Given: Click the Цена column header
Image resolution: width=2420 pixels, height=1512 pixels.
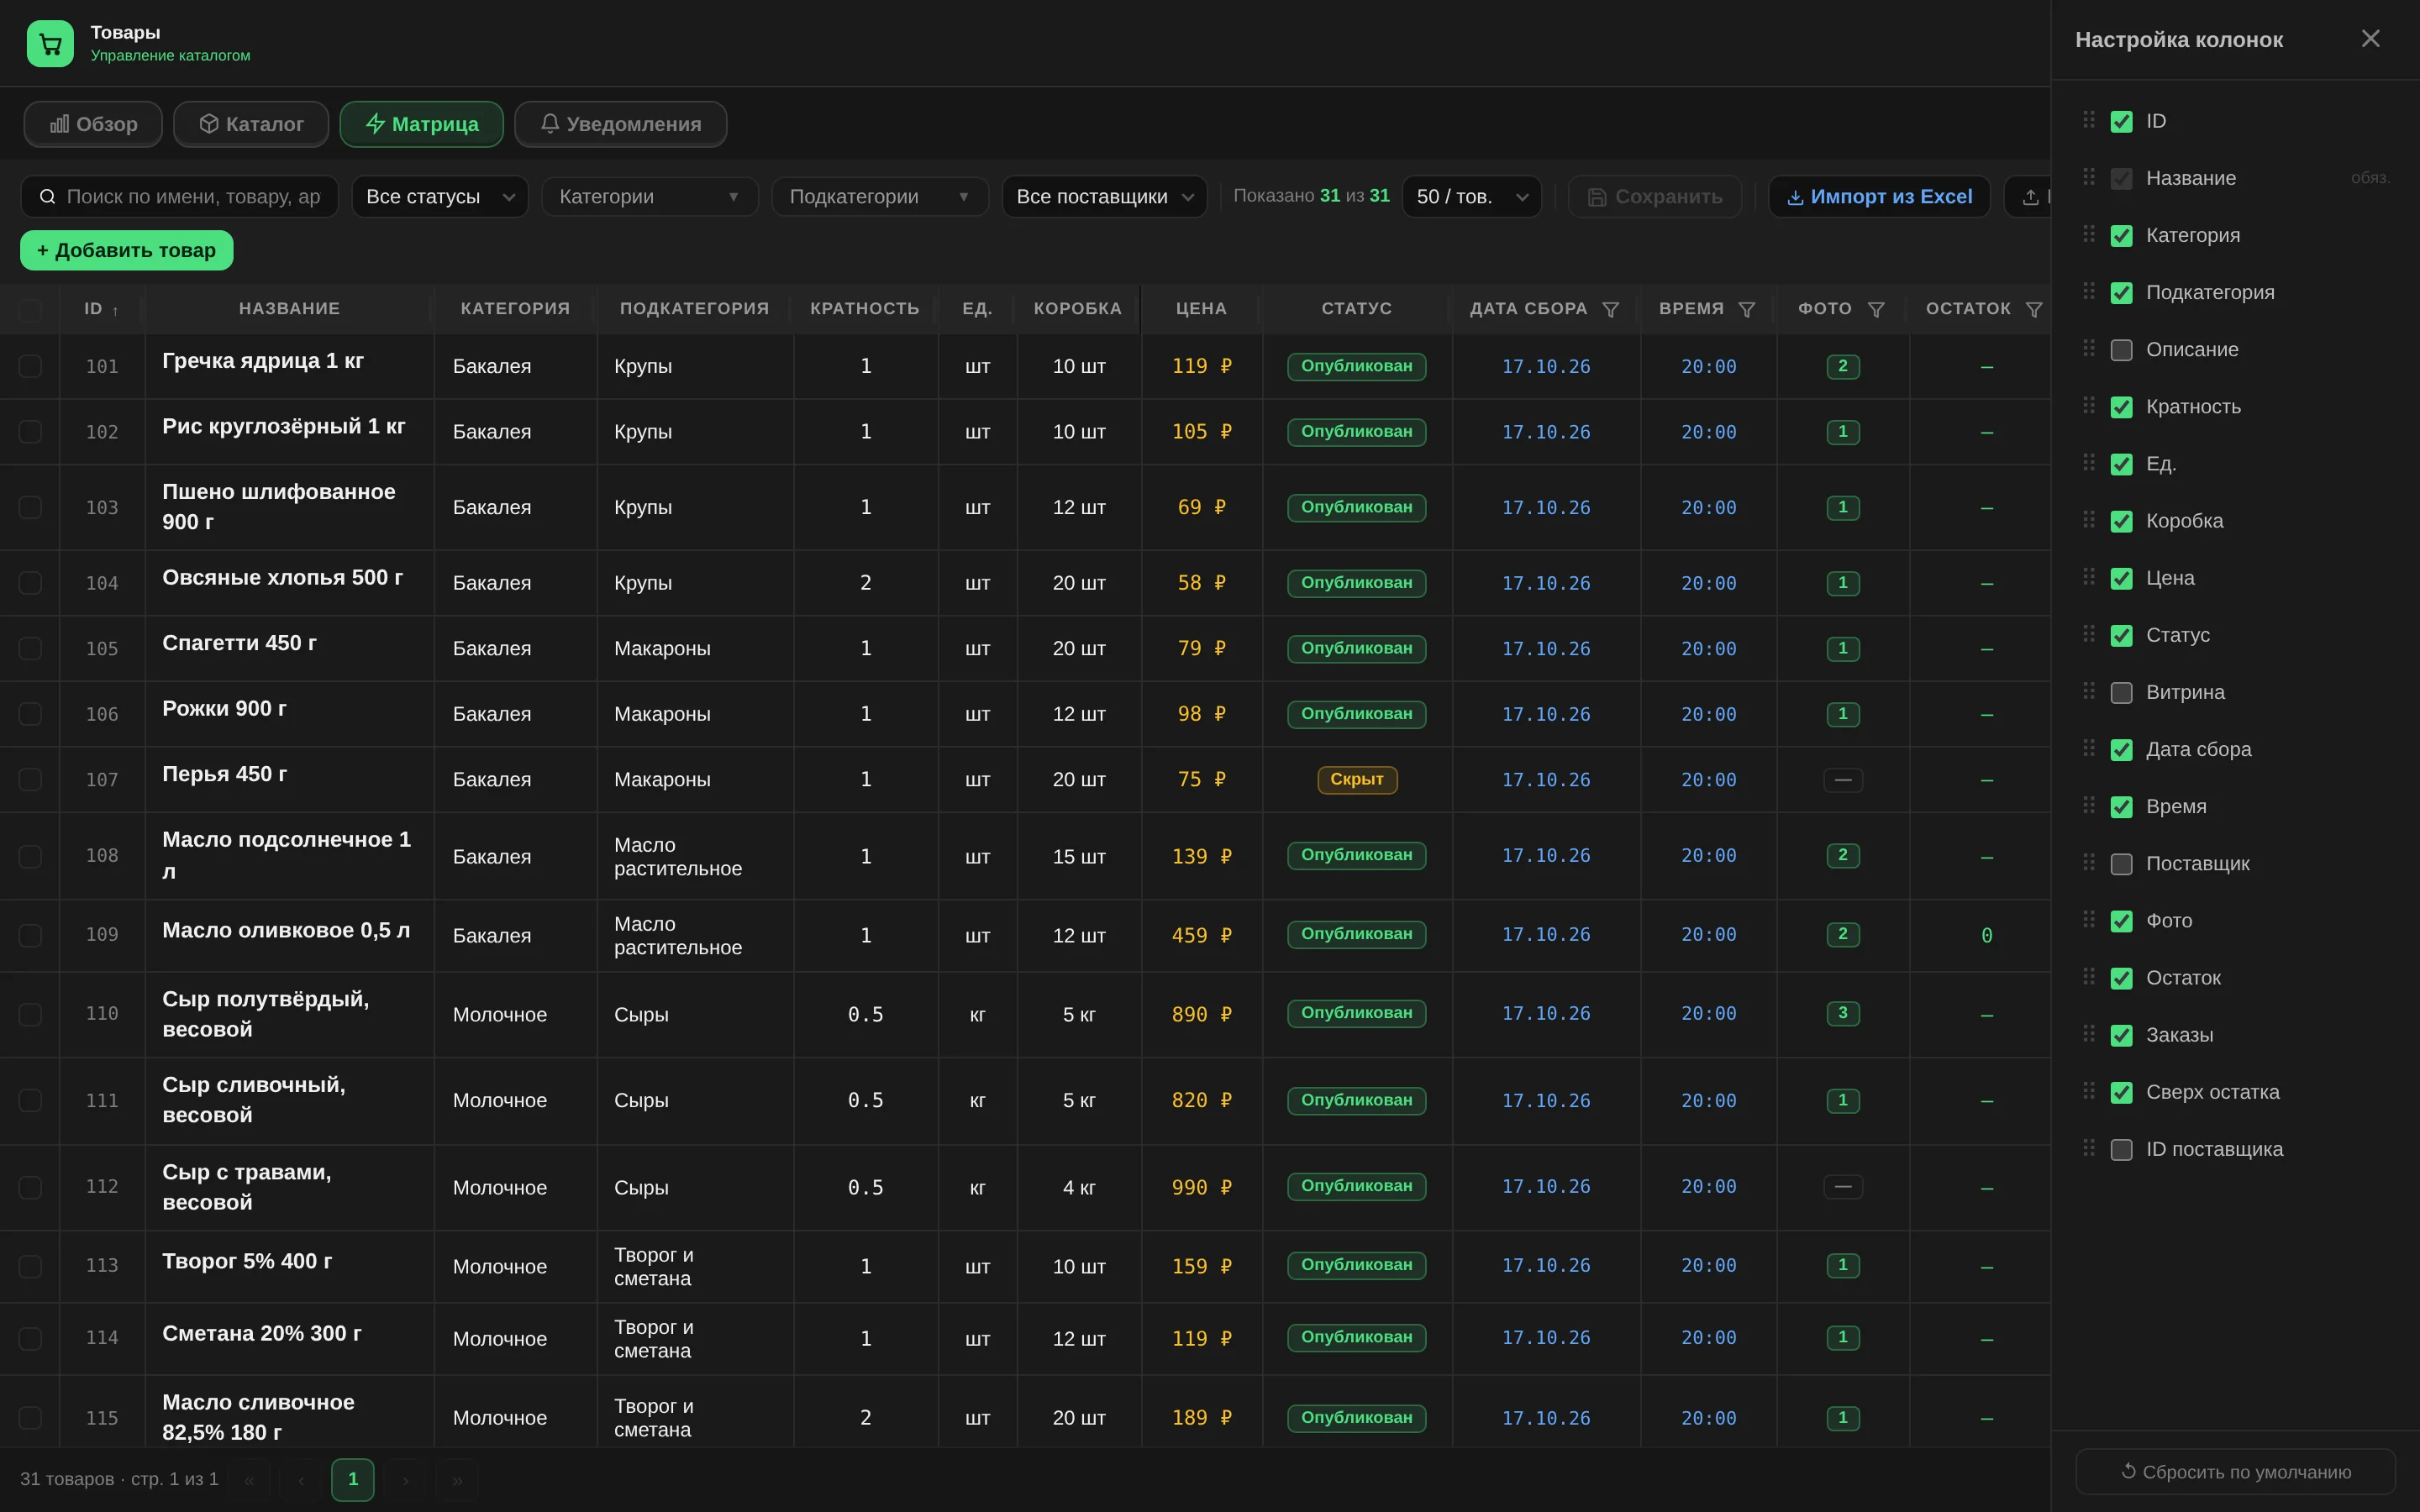Looking at the screenshot, I should pos(1201,309).
